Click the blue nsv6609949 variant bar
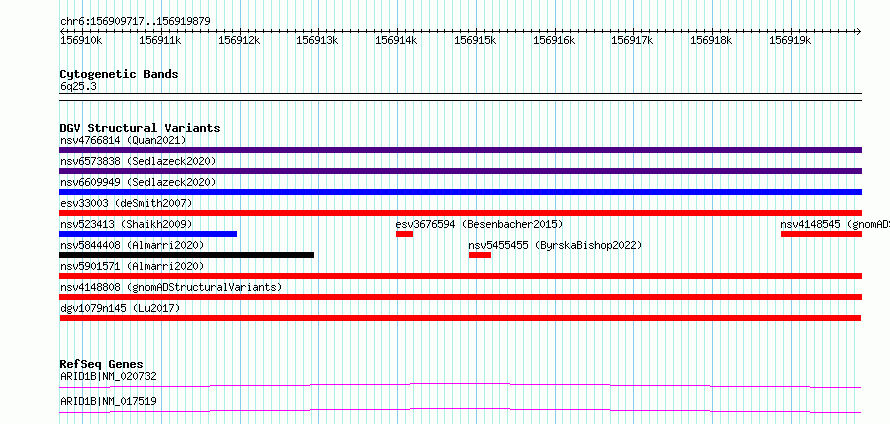 pyautogui.click(x=460, y=192)
